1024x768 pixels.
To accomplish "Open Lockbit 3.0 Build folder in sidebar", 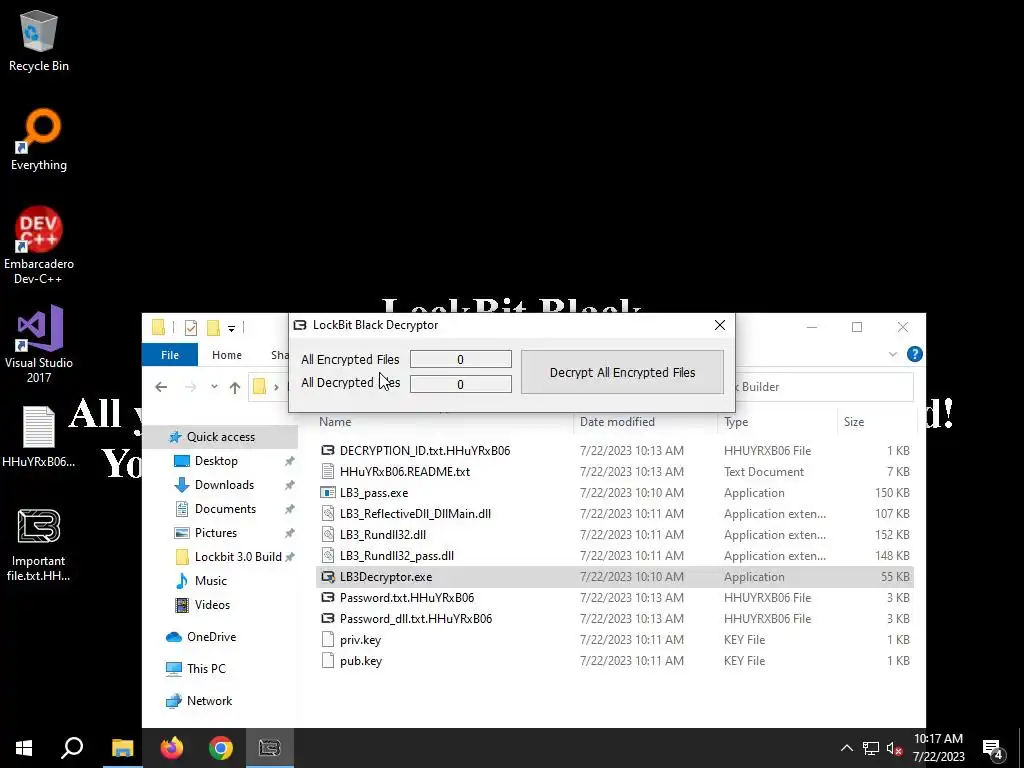I will coord(238,557).
